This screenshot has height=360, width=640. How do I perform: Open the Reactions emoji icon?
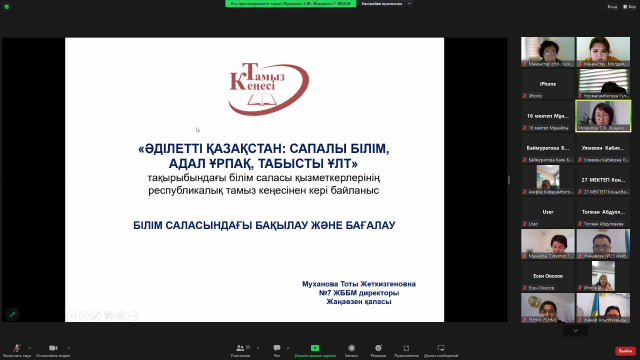point(378,348)
